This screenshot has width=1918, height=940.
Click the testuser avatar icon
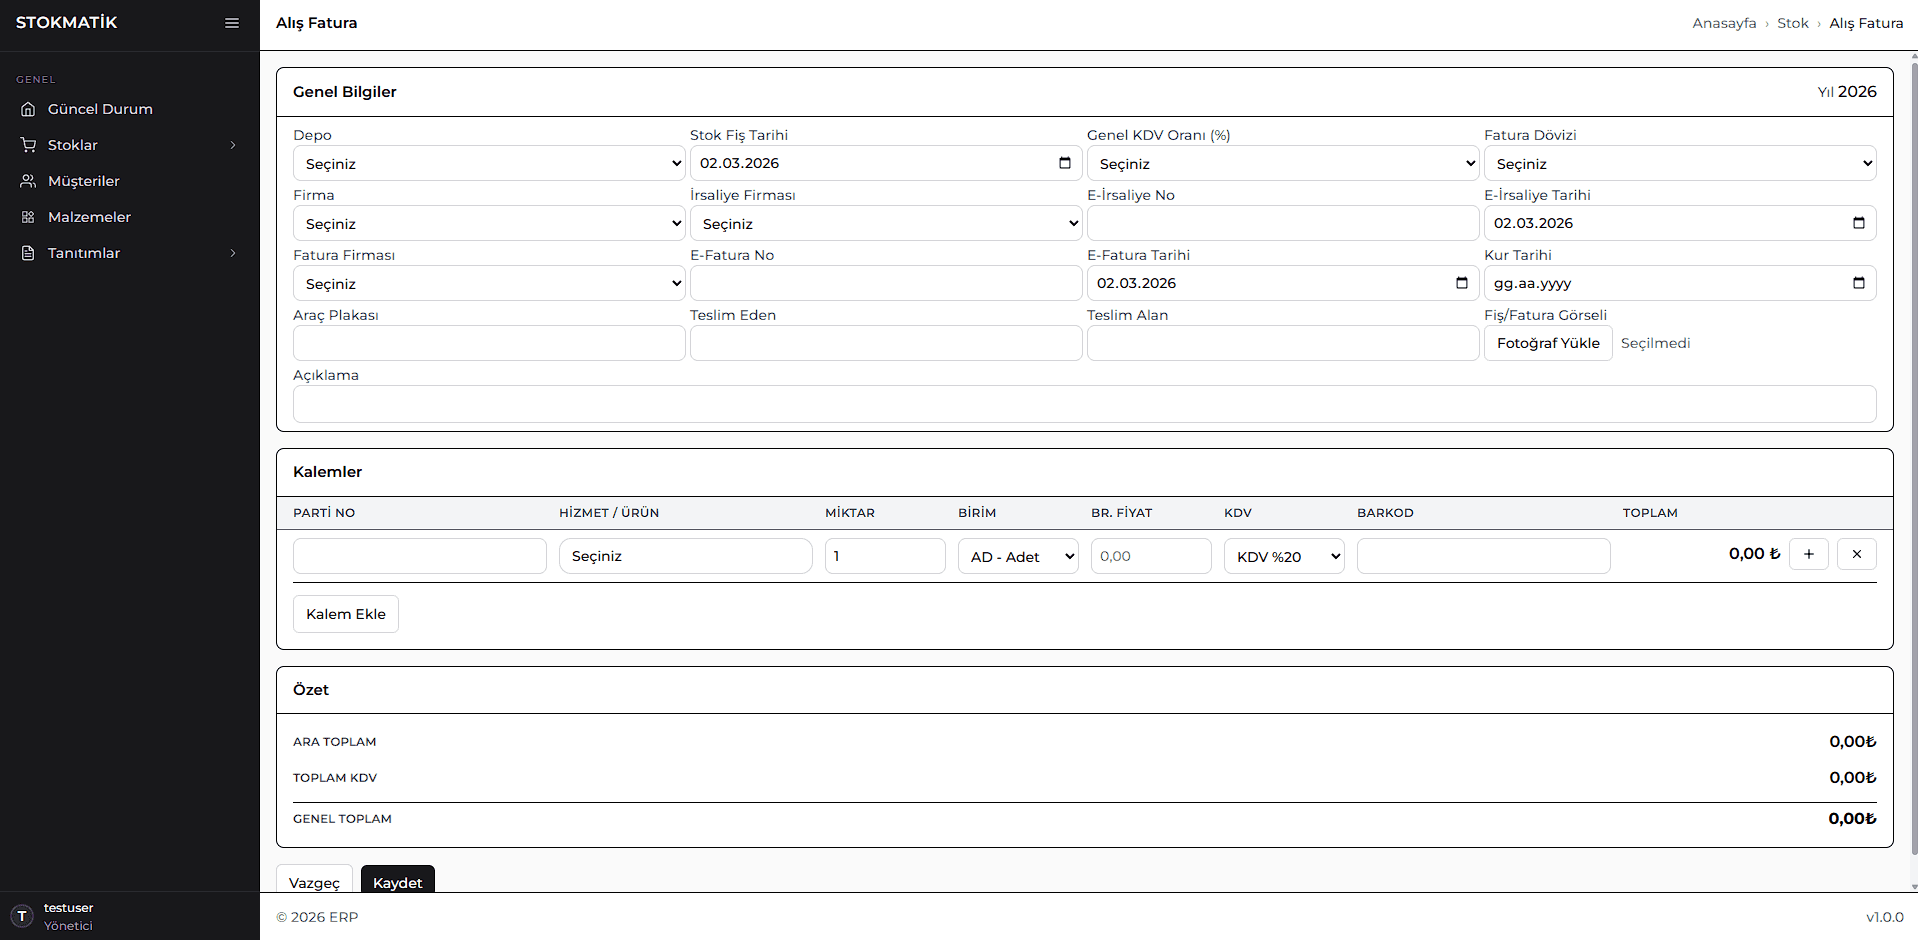[22, 916]
